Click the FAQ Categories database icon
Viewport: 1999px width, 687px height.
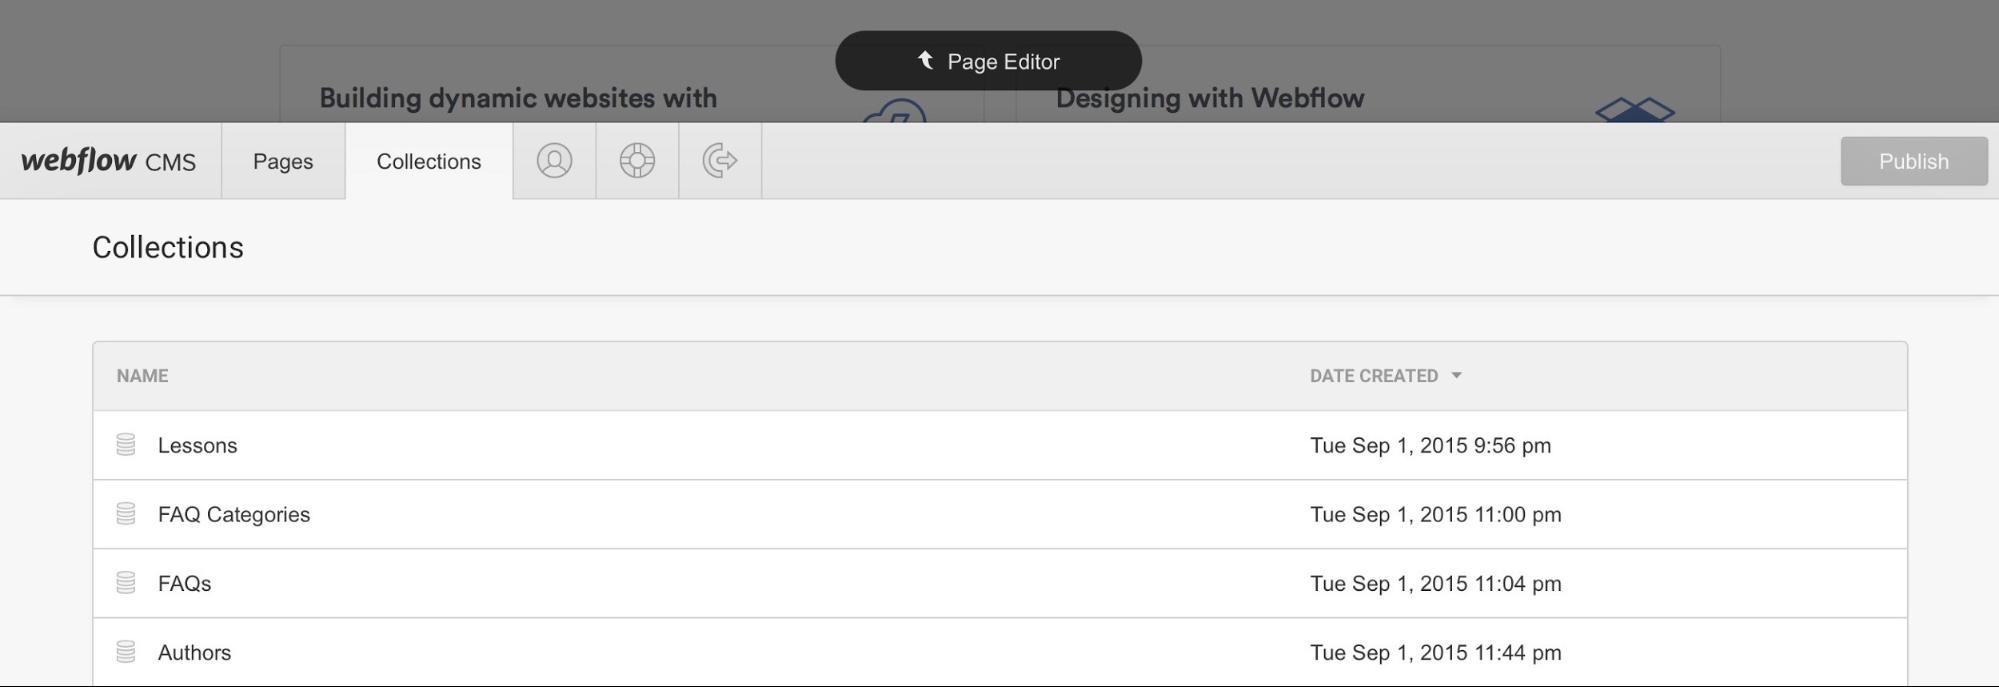click(x=126, y=514)
